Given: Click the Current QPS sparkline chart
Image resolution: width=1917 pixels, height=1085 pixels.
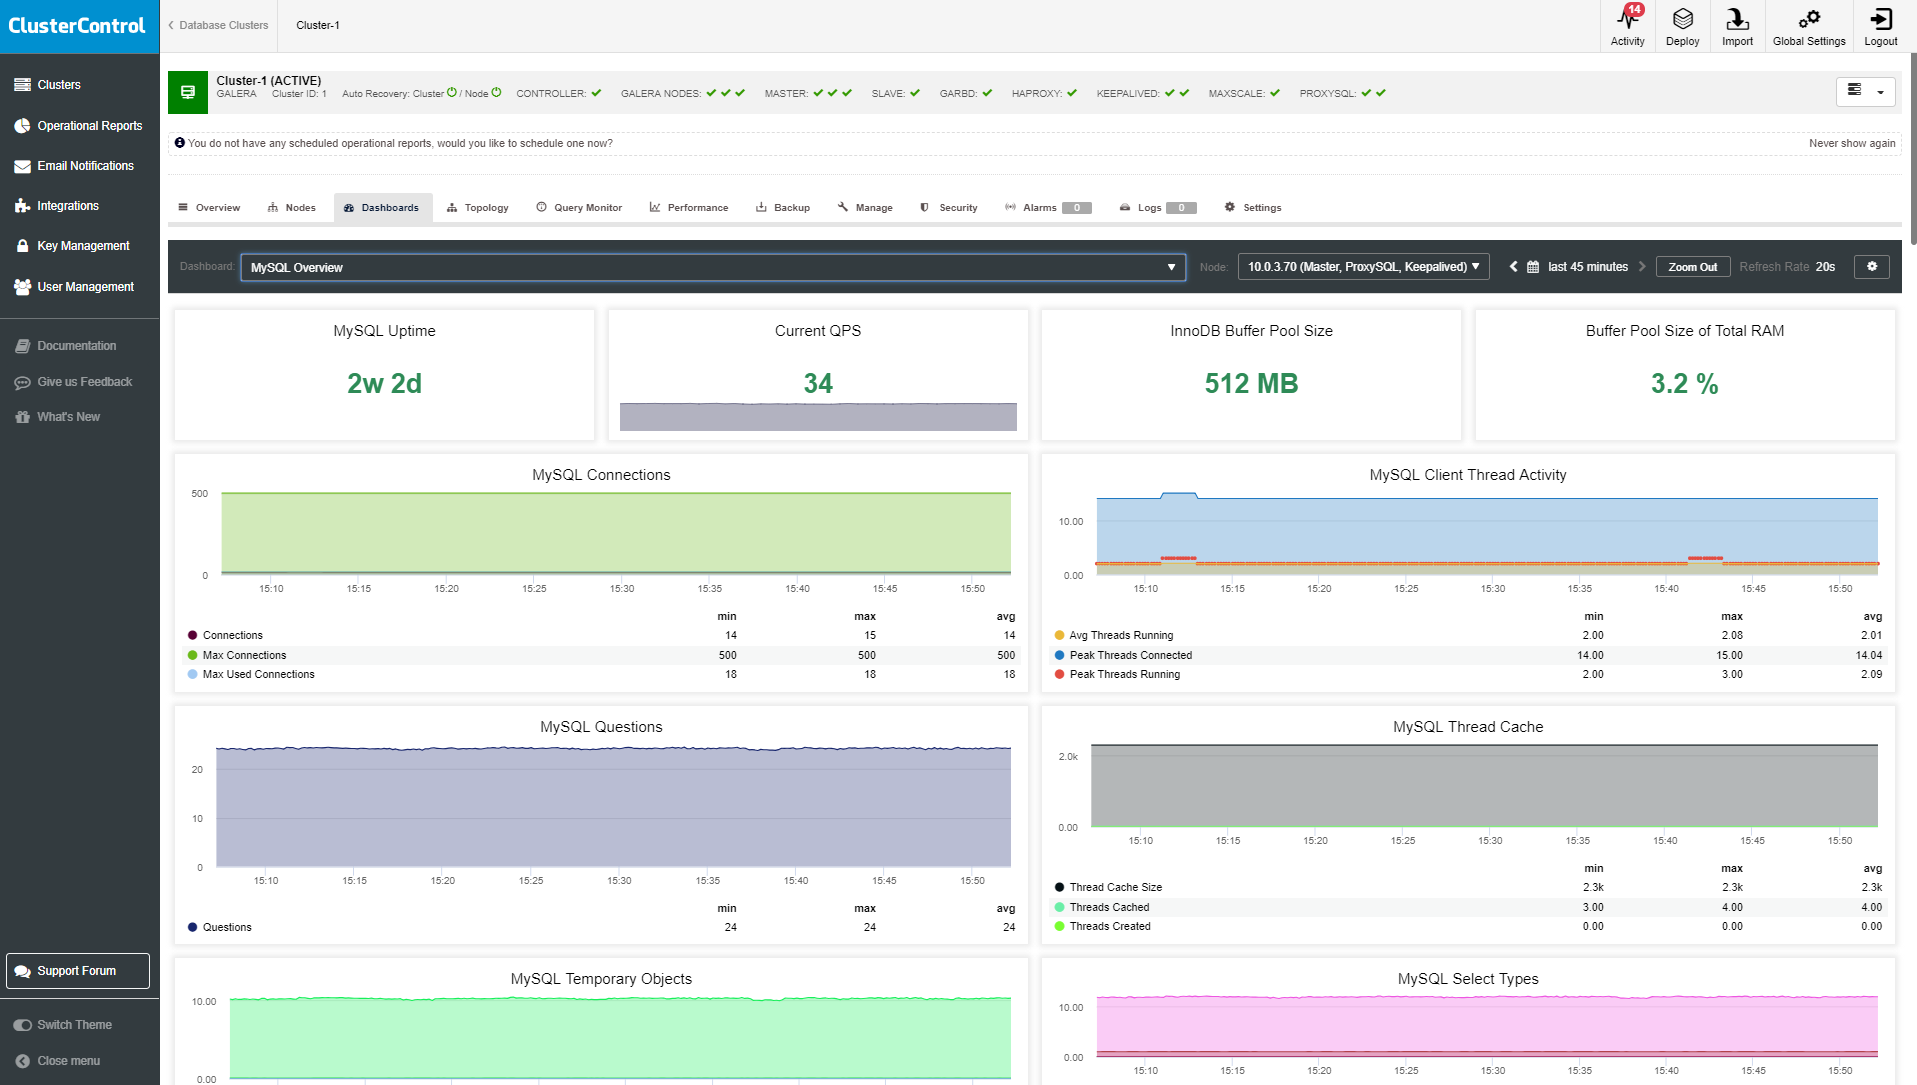Looking at the screenshot, I should point(818,417).
